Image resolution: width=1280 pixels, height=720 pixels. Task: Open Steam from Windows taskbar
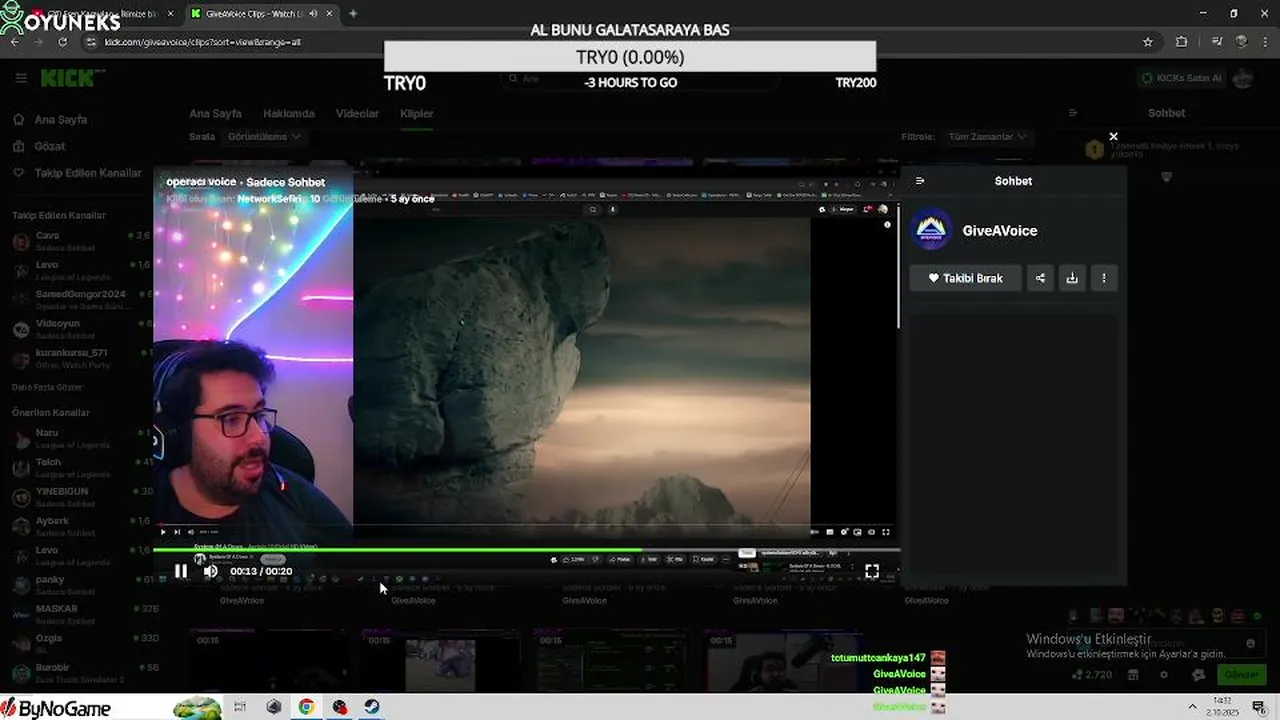(x=371, y=707)
